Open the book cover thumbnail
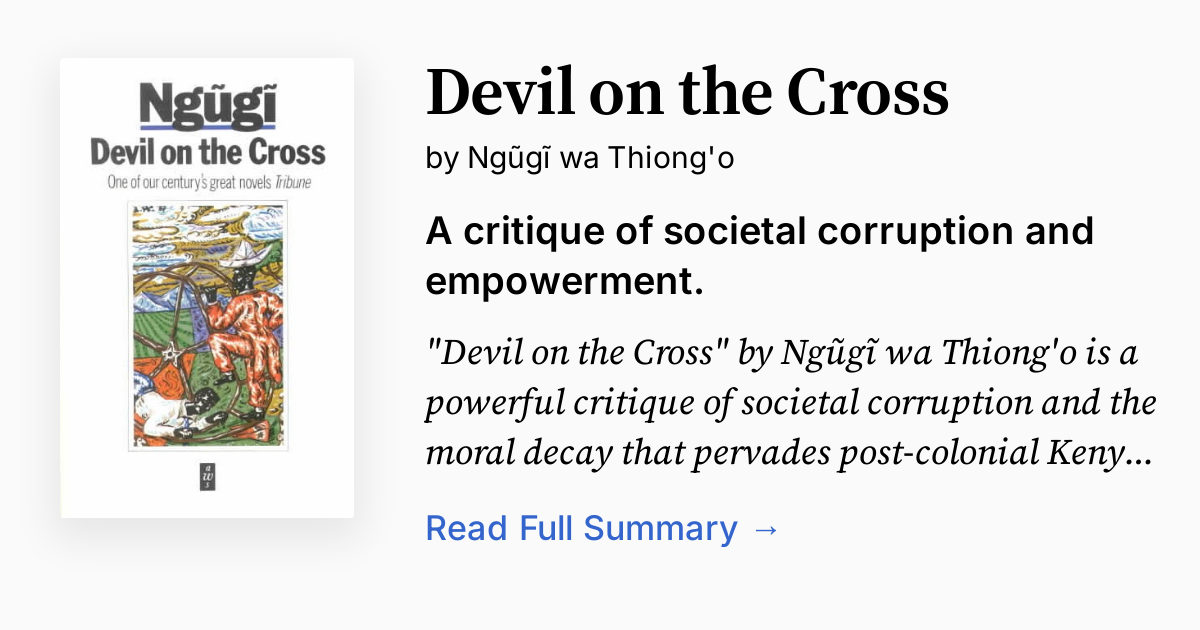This screenshot has height=630, width=1200. pos(207,288)
